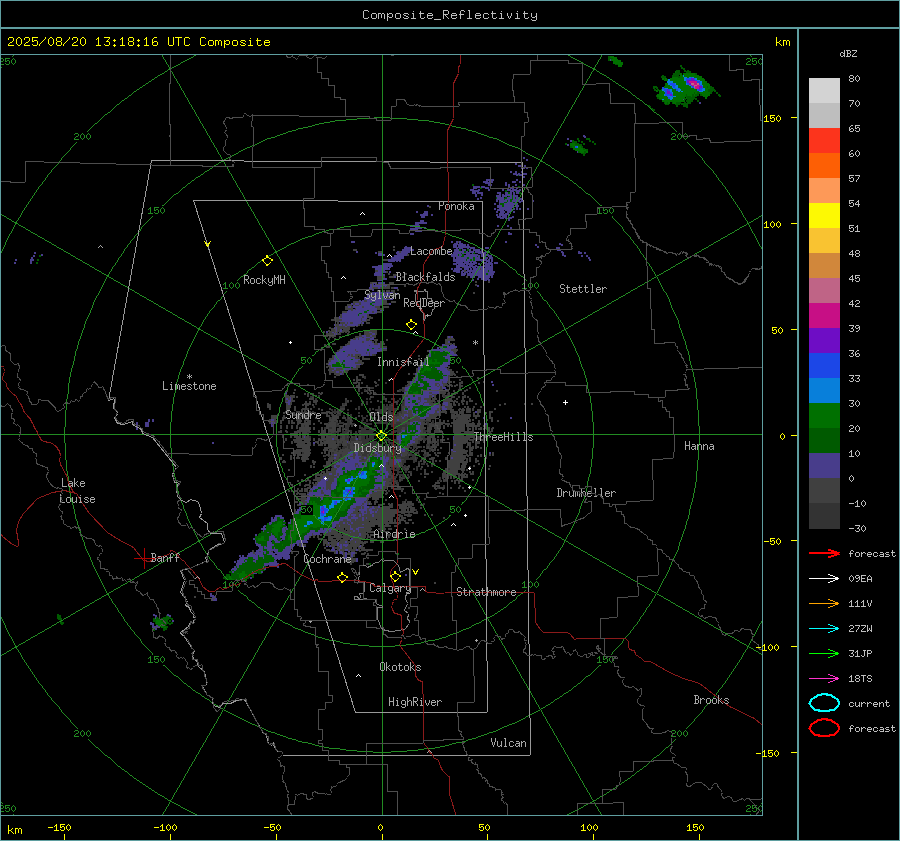Click the magenta 18TS arrow icon
The image size is (900, 841).
pos(824,679)
